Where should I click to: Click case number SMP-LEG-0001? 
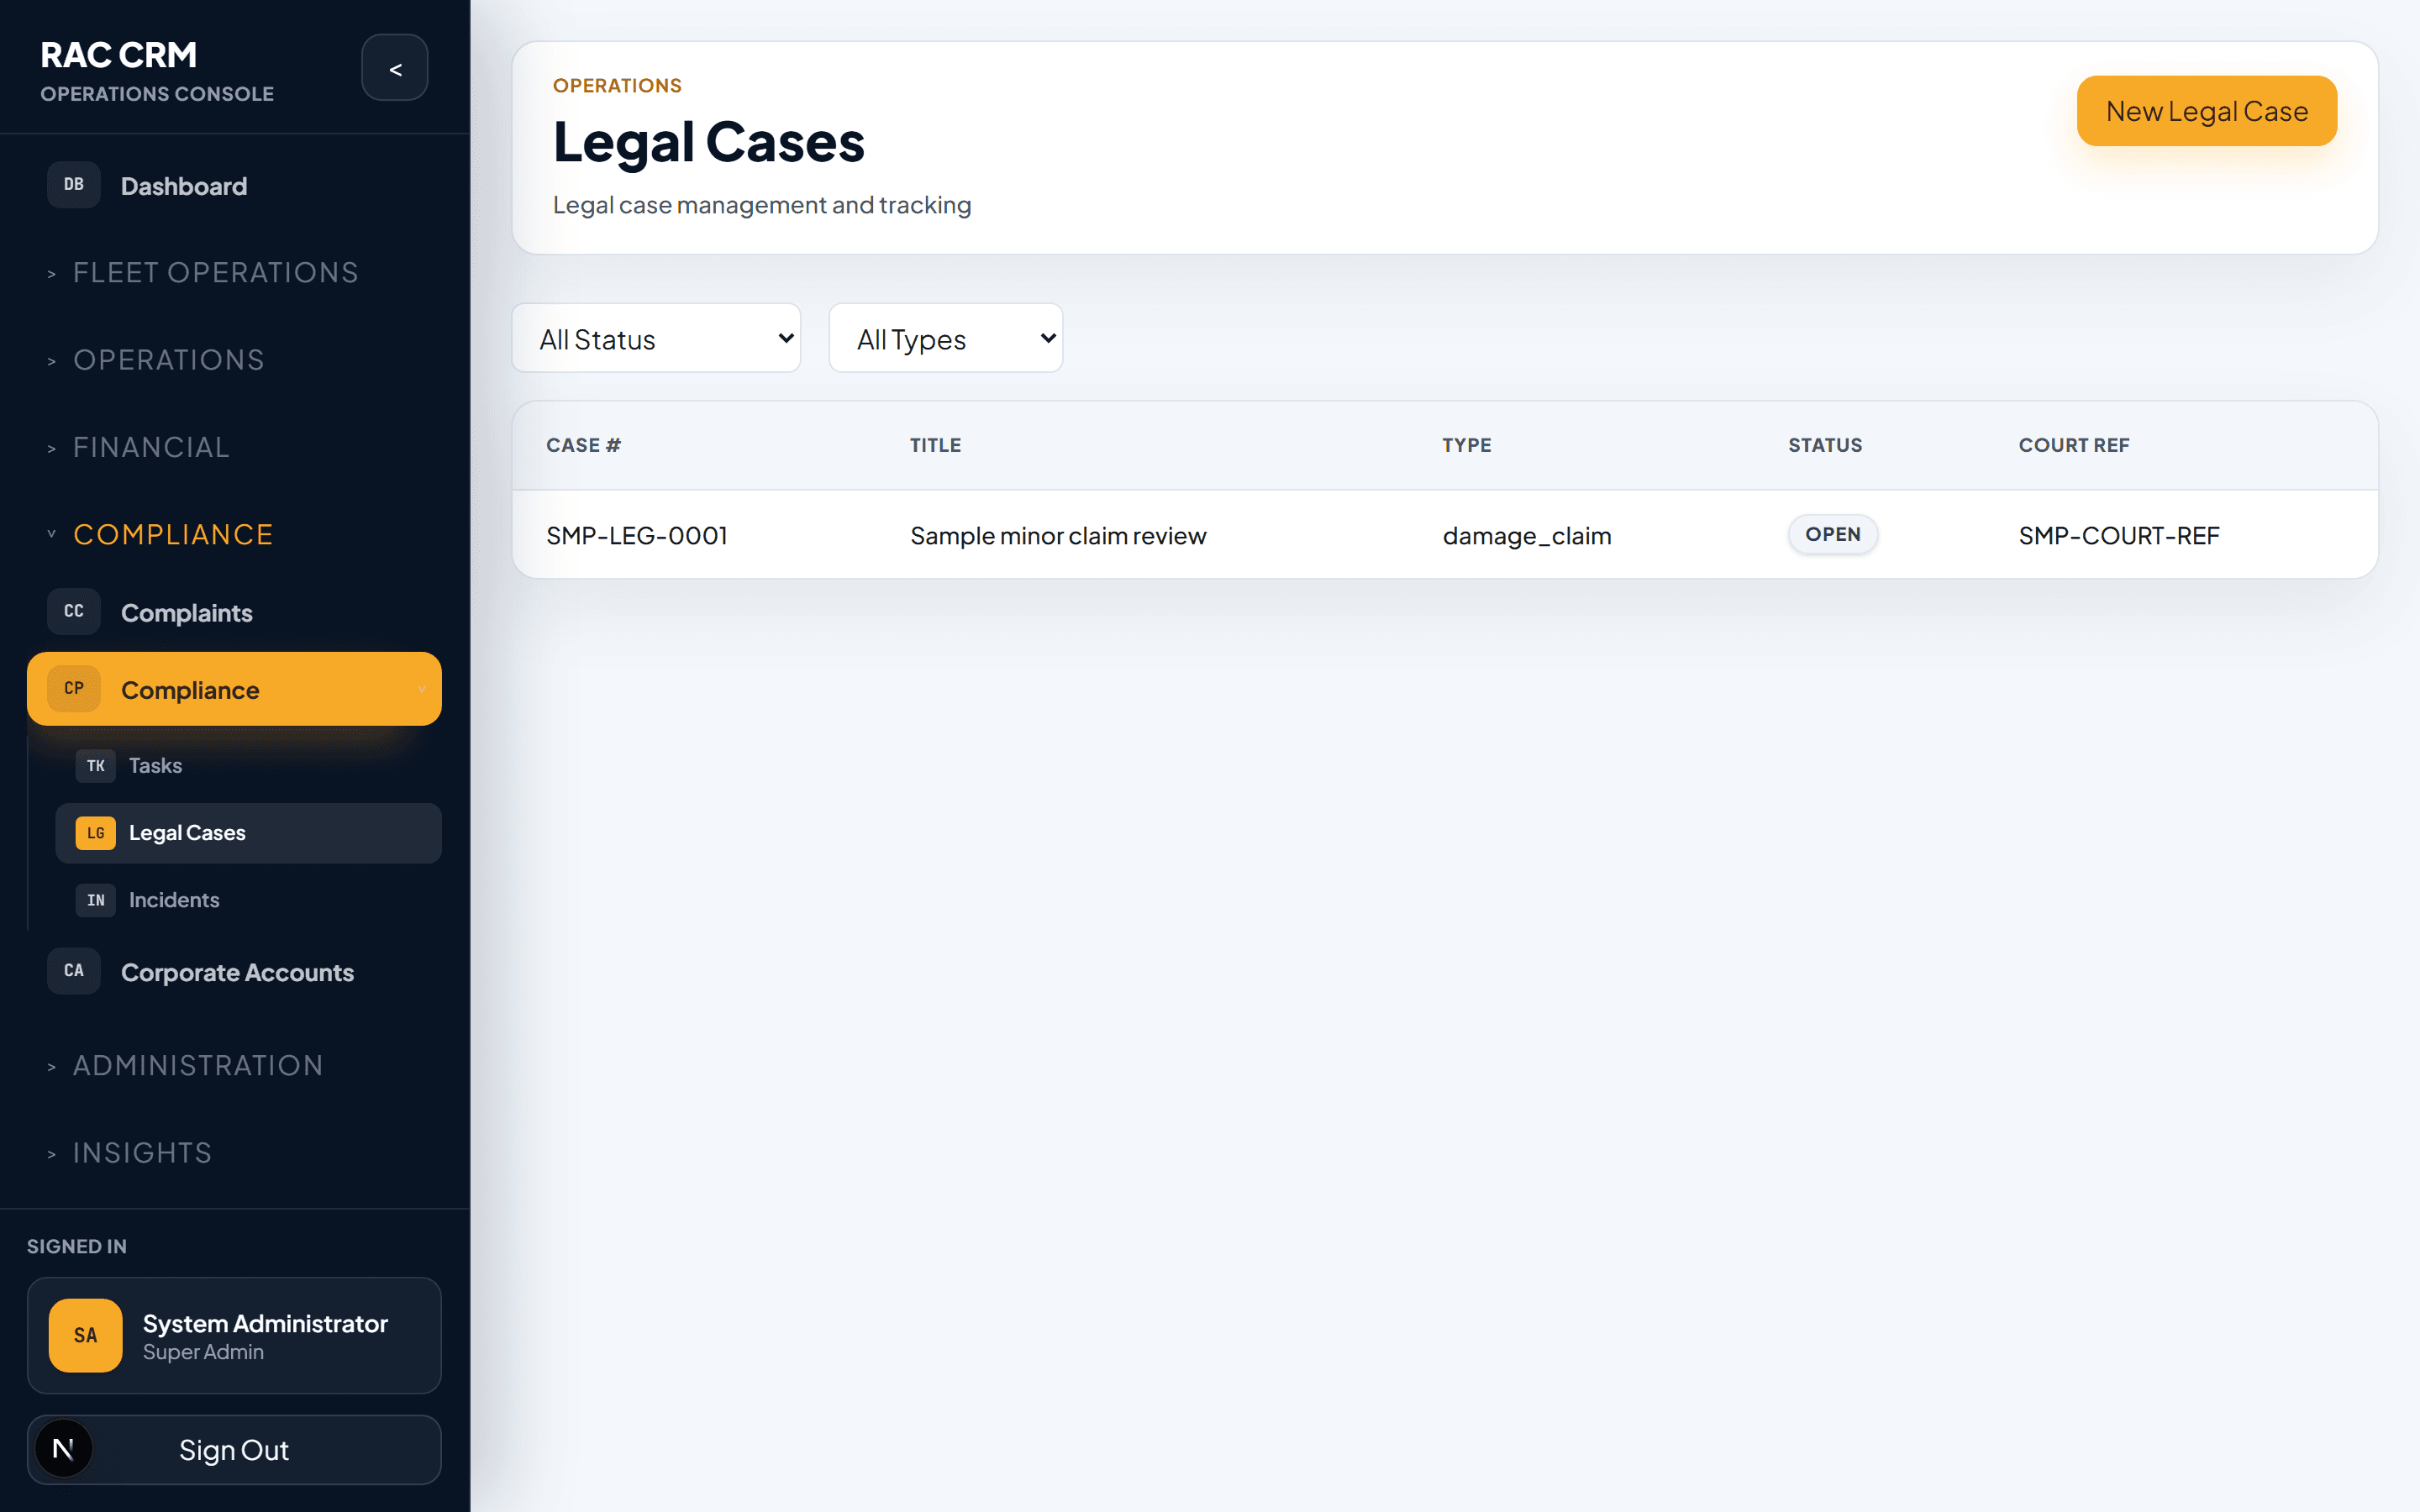(x=637, y=536)
